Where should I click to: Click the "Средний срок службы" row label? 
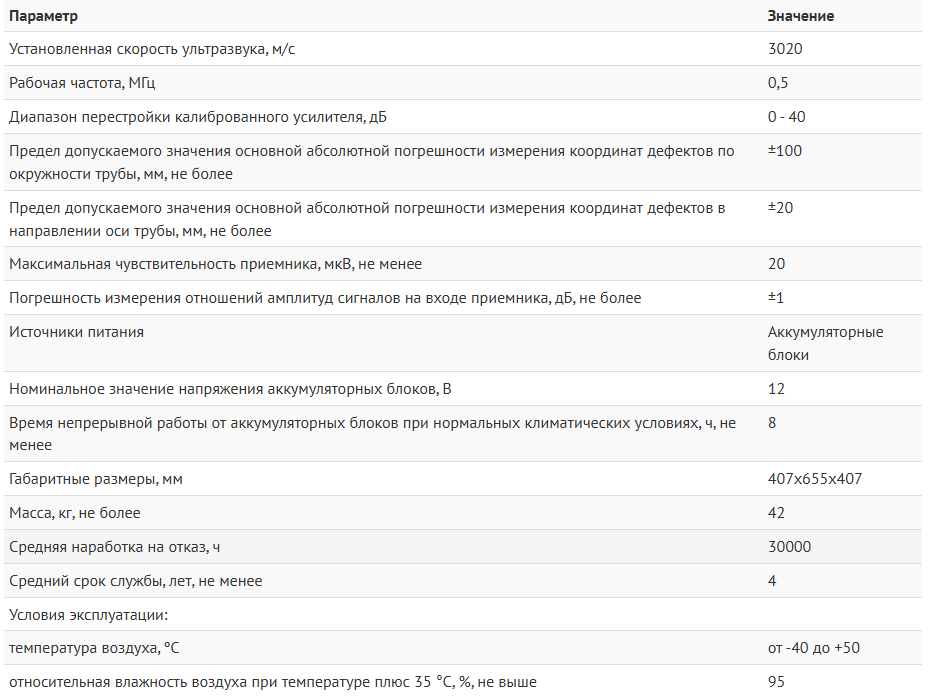click(x=136, y=581)
